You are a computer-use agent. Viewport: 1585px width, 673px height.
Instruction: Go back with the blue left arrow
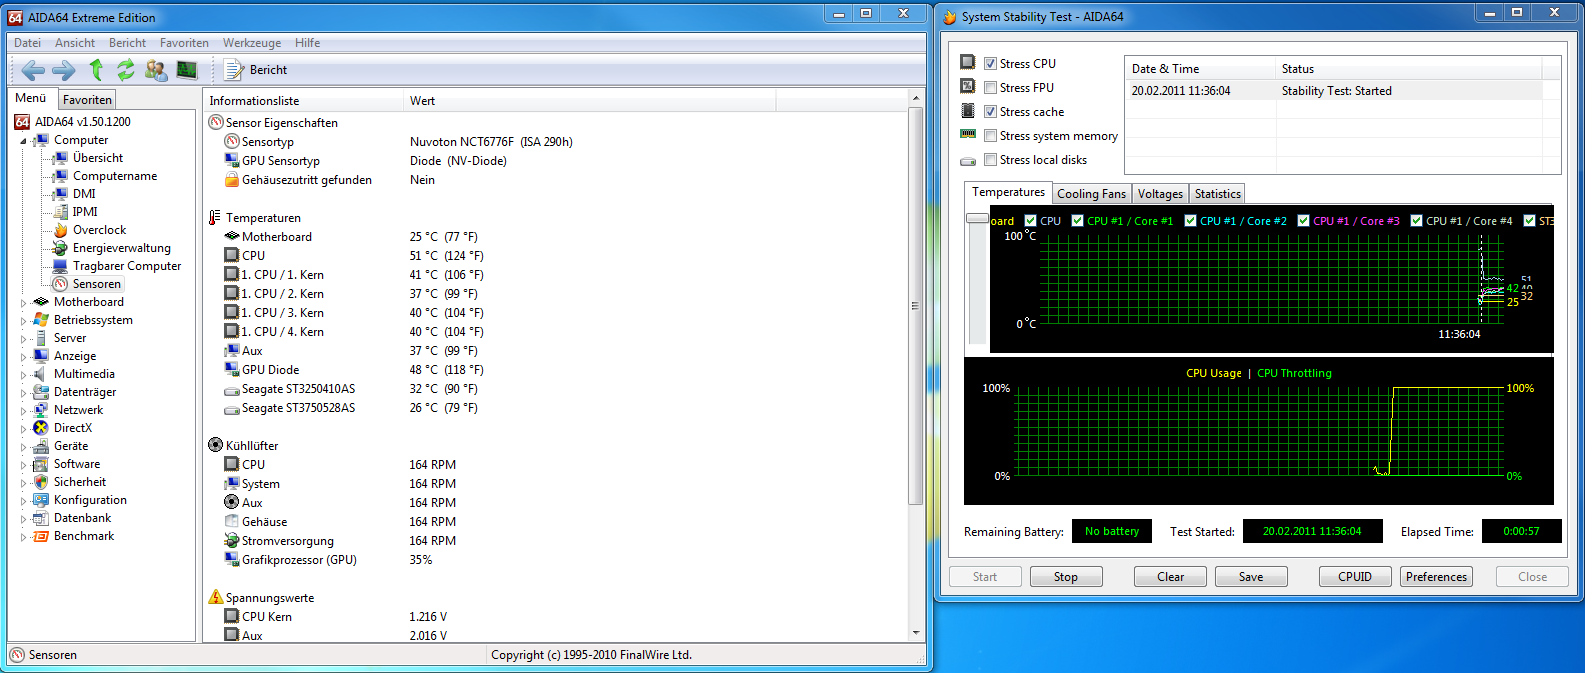coord(33,70)
